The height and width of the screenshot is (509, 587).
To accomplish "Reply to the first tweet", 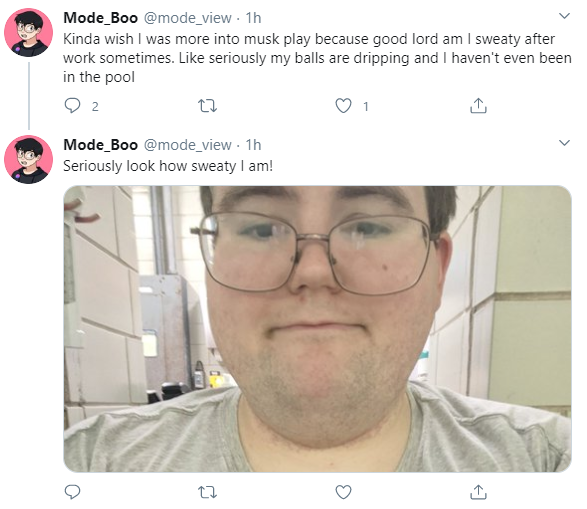I will tap(72, 106).
